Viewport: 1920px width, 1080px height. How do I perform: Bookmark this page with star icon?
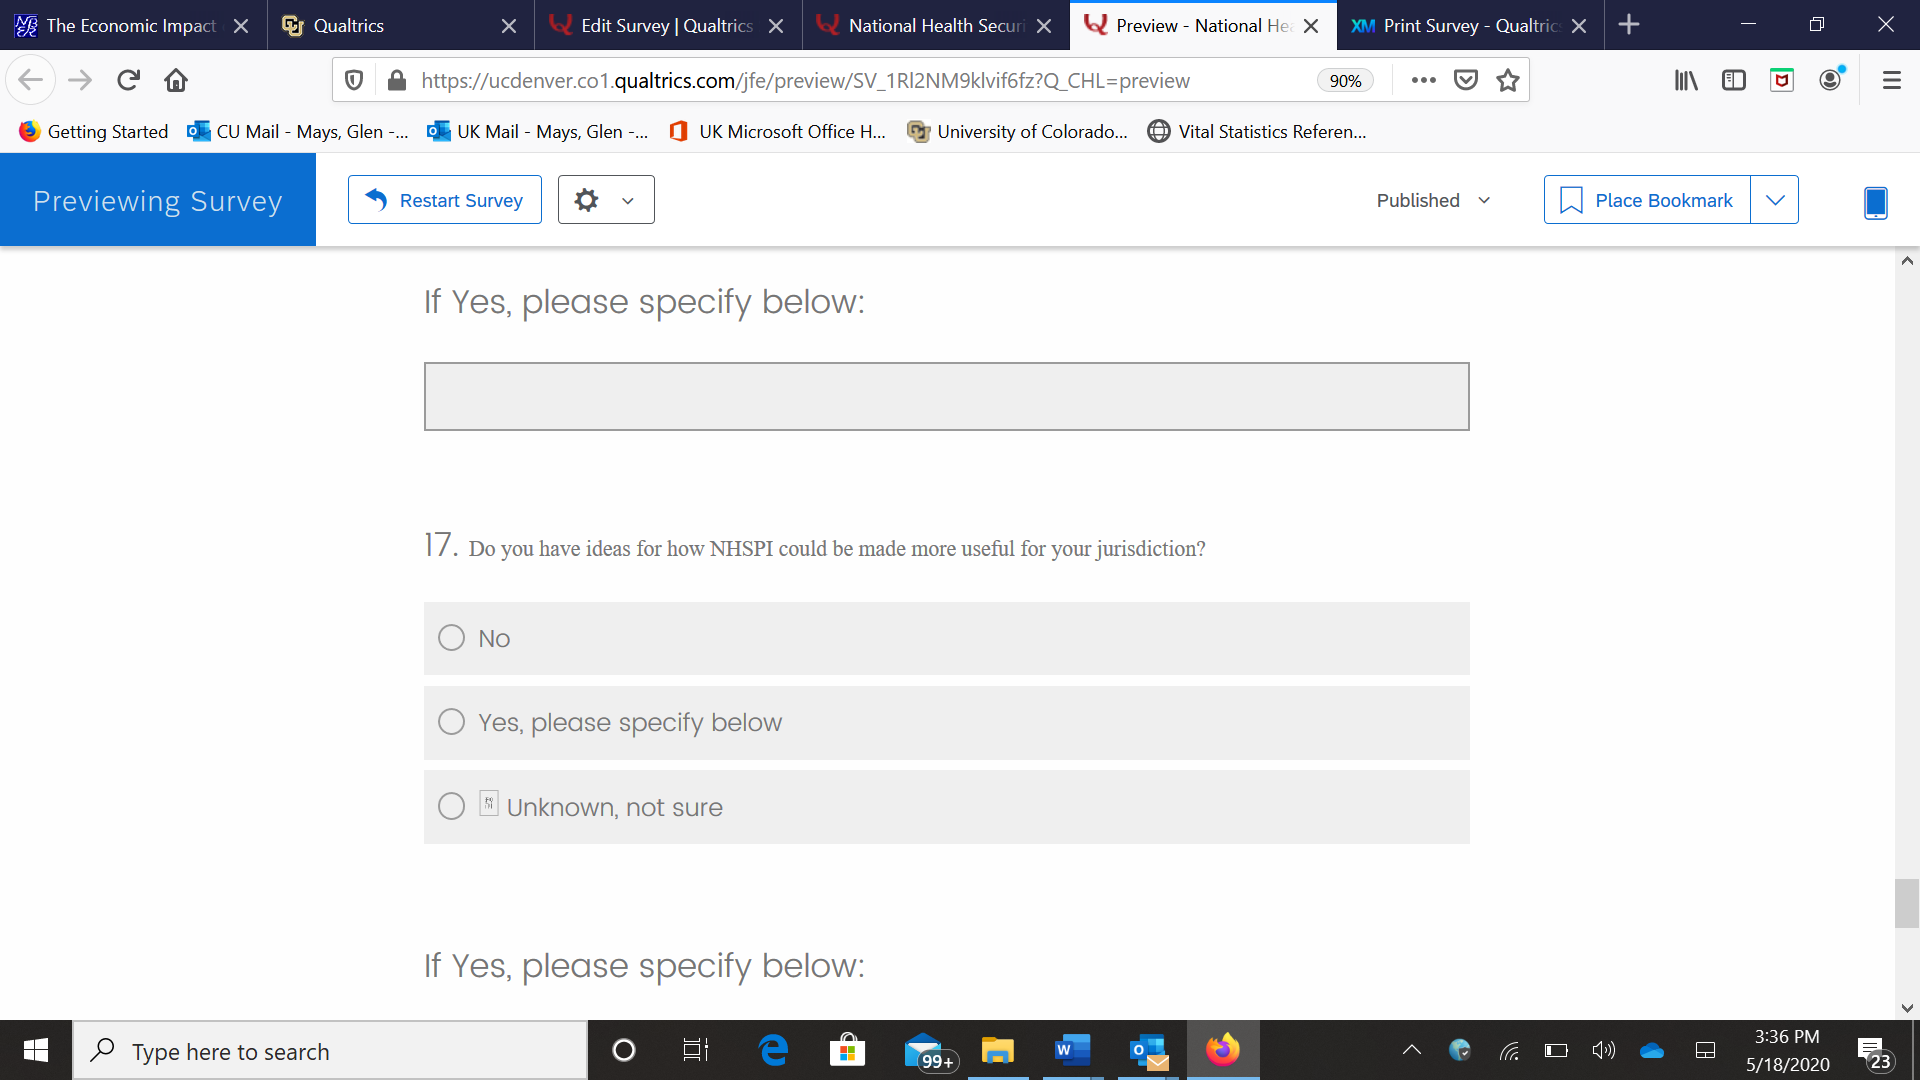[1508, 80]
